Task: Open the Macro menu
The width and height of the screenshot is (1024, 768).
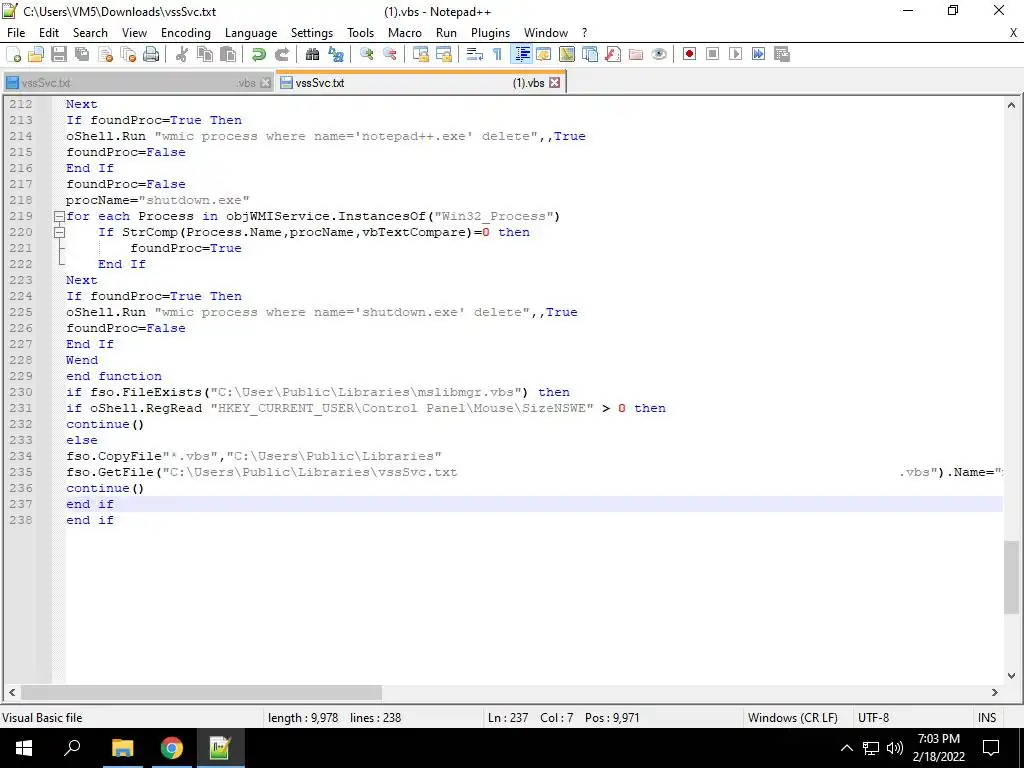Action: 405,33
